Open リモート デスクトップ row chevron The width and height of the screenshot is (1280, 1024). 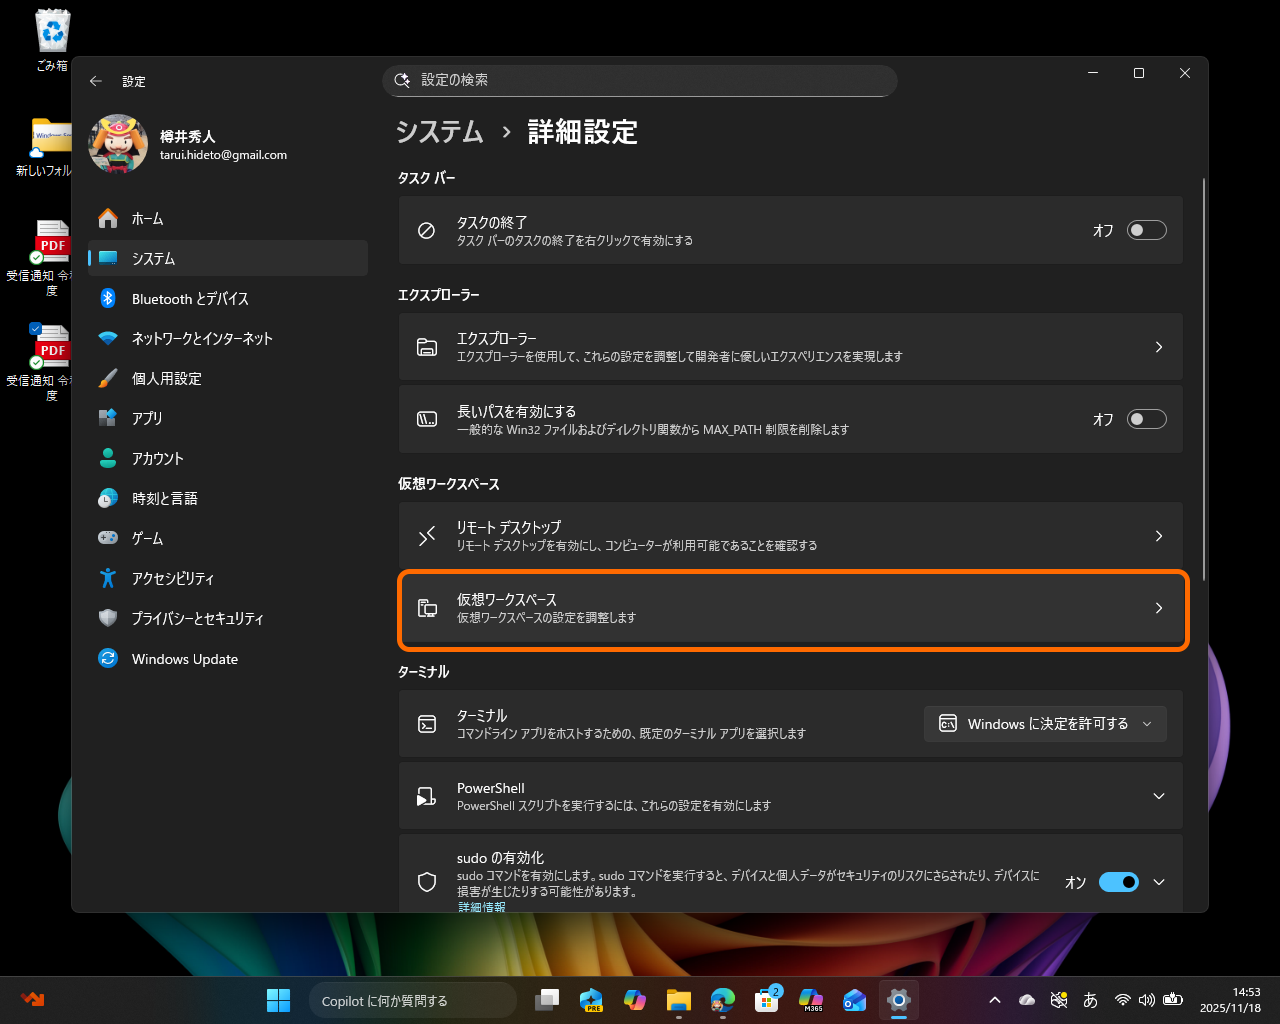(x=1159, y=536)
